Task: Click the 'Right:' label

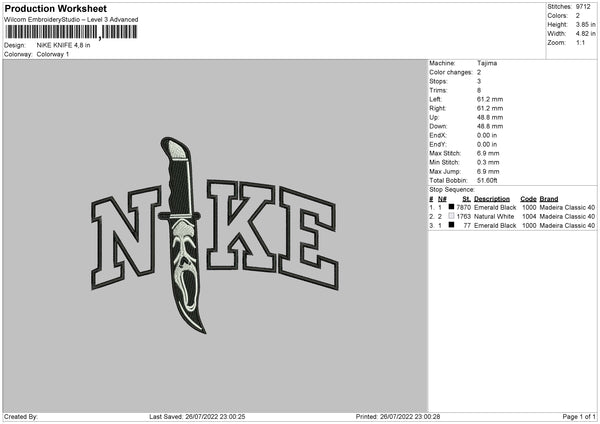Action: [x=437, y=108]
